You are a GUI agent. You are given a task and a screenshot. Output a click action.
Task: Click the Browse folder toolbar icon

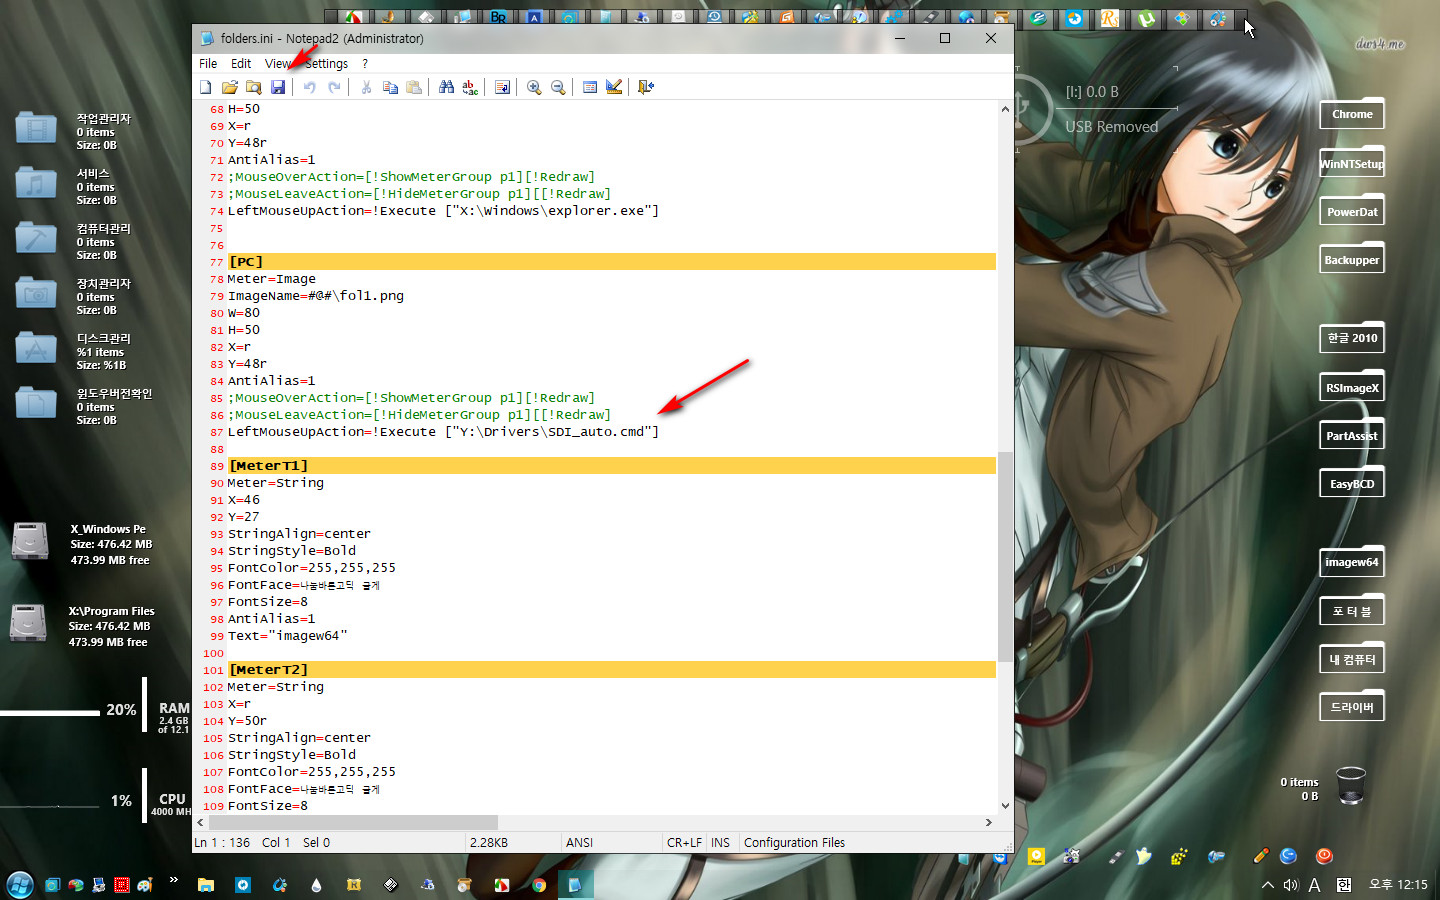(x=254, y=87)
